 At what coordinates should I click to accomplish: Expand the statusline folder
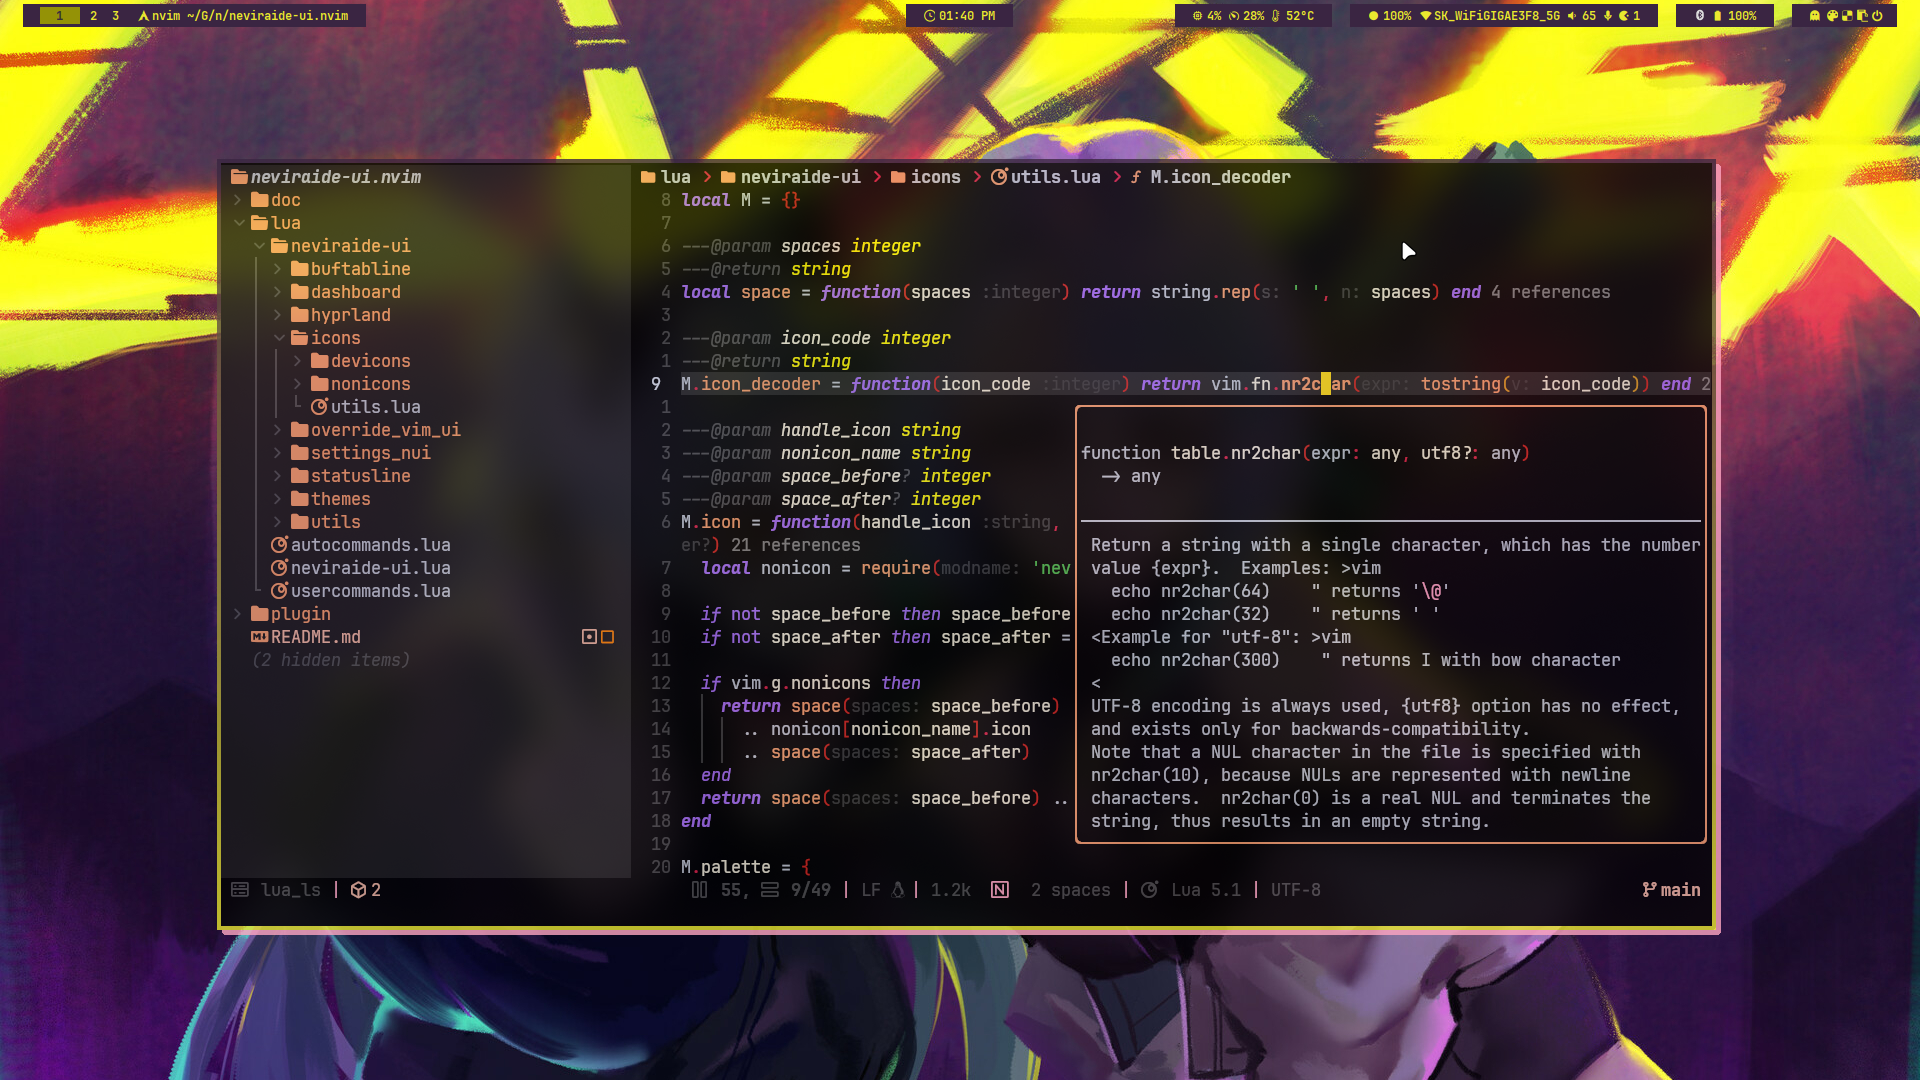click(277, 476)
